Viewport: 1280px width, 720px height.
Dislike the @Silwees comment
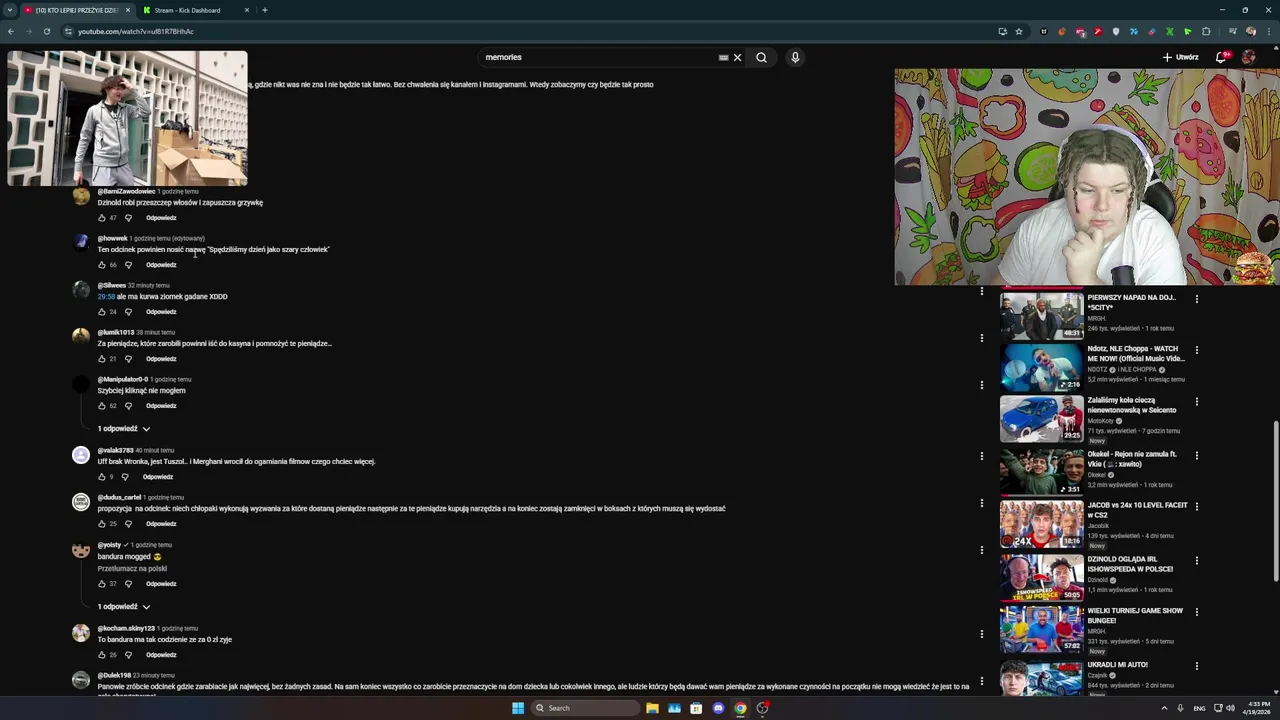[128, 312]
